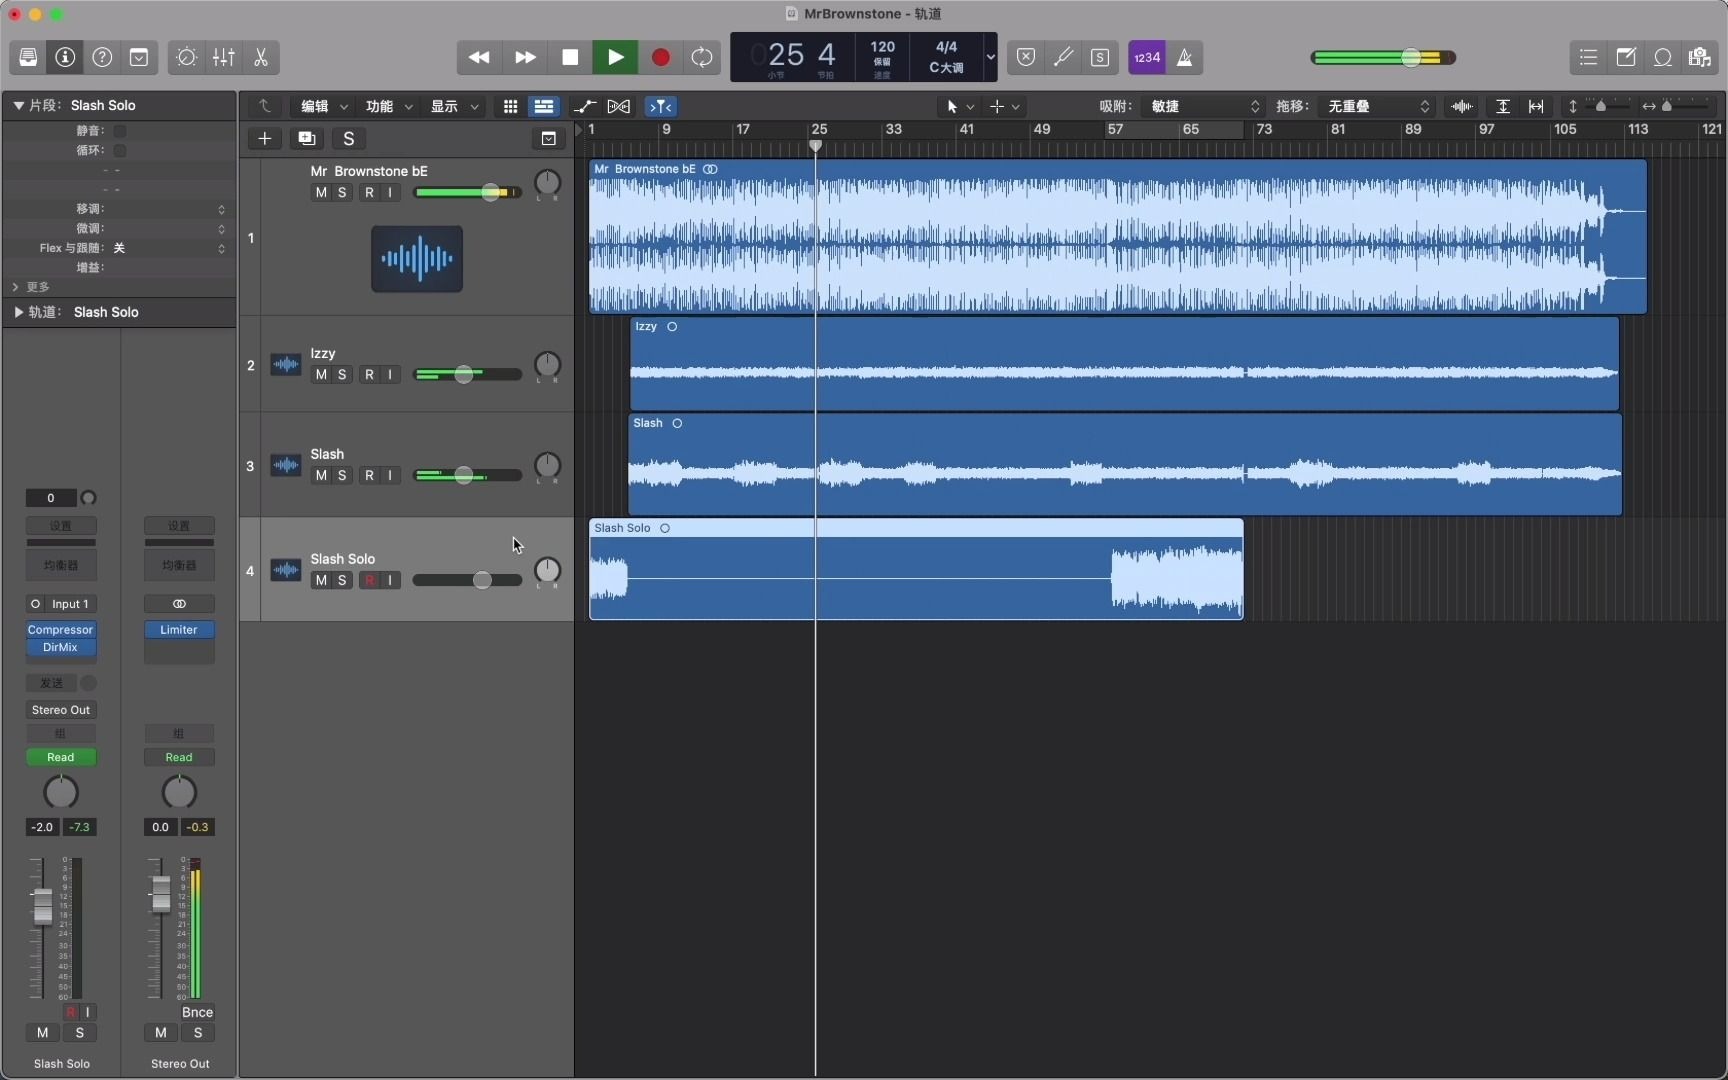Click the Stereo Out output slot

pos(61,710)
